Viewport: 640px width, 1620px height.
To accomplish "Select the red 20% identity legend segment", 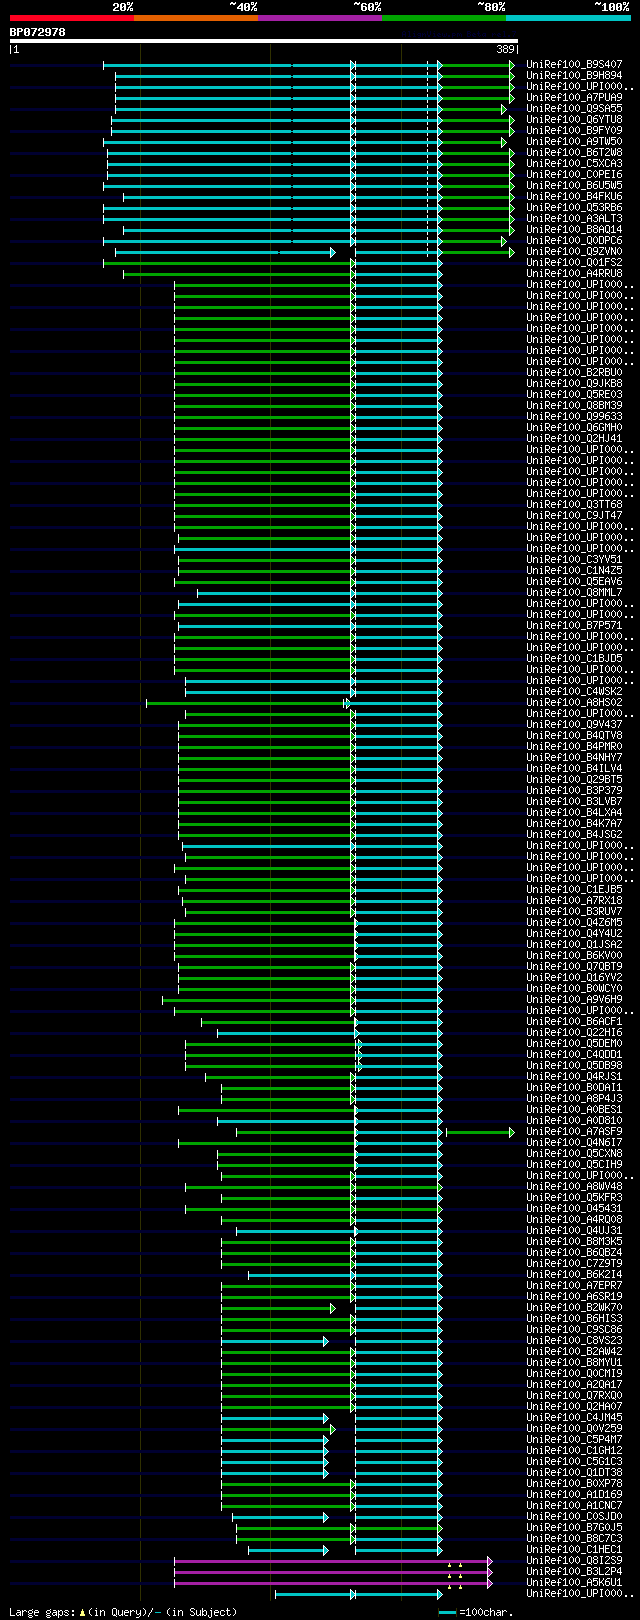I will pyautogui.click(x=72, y=18).
